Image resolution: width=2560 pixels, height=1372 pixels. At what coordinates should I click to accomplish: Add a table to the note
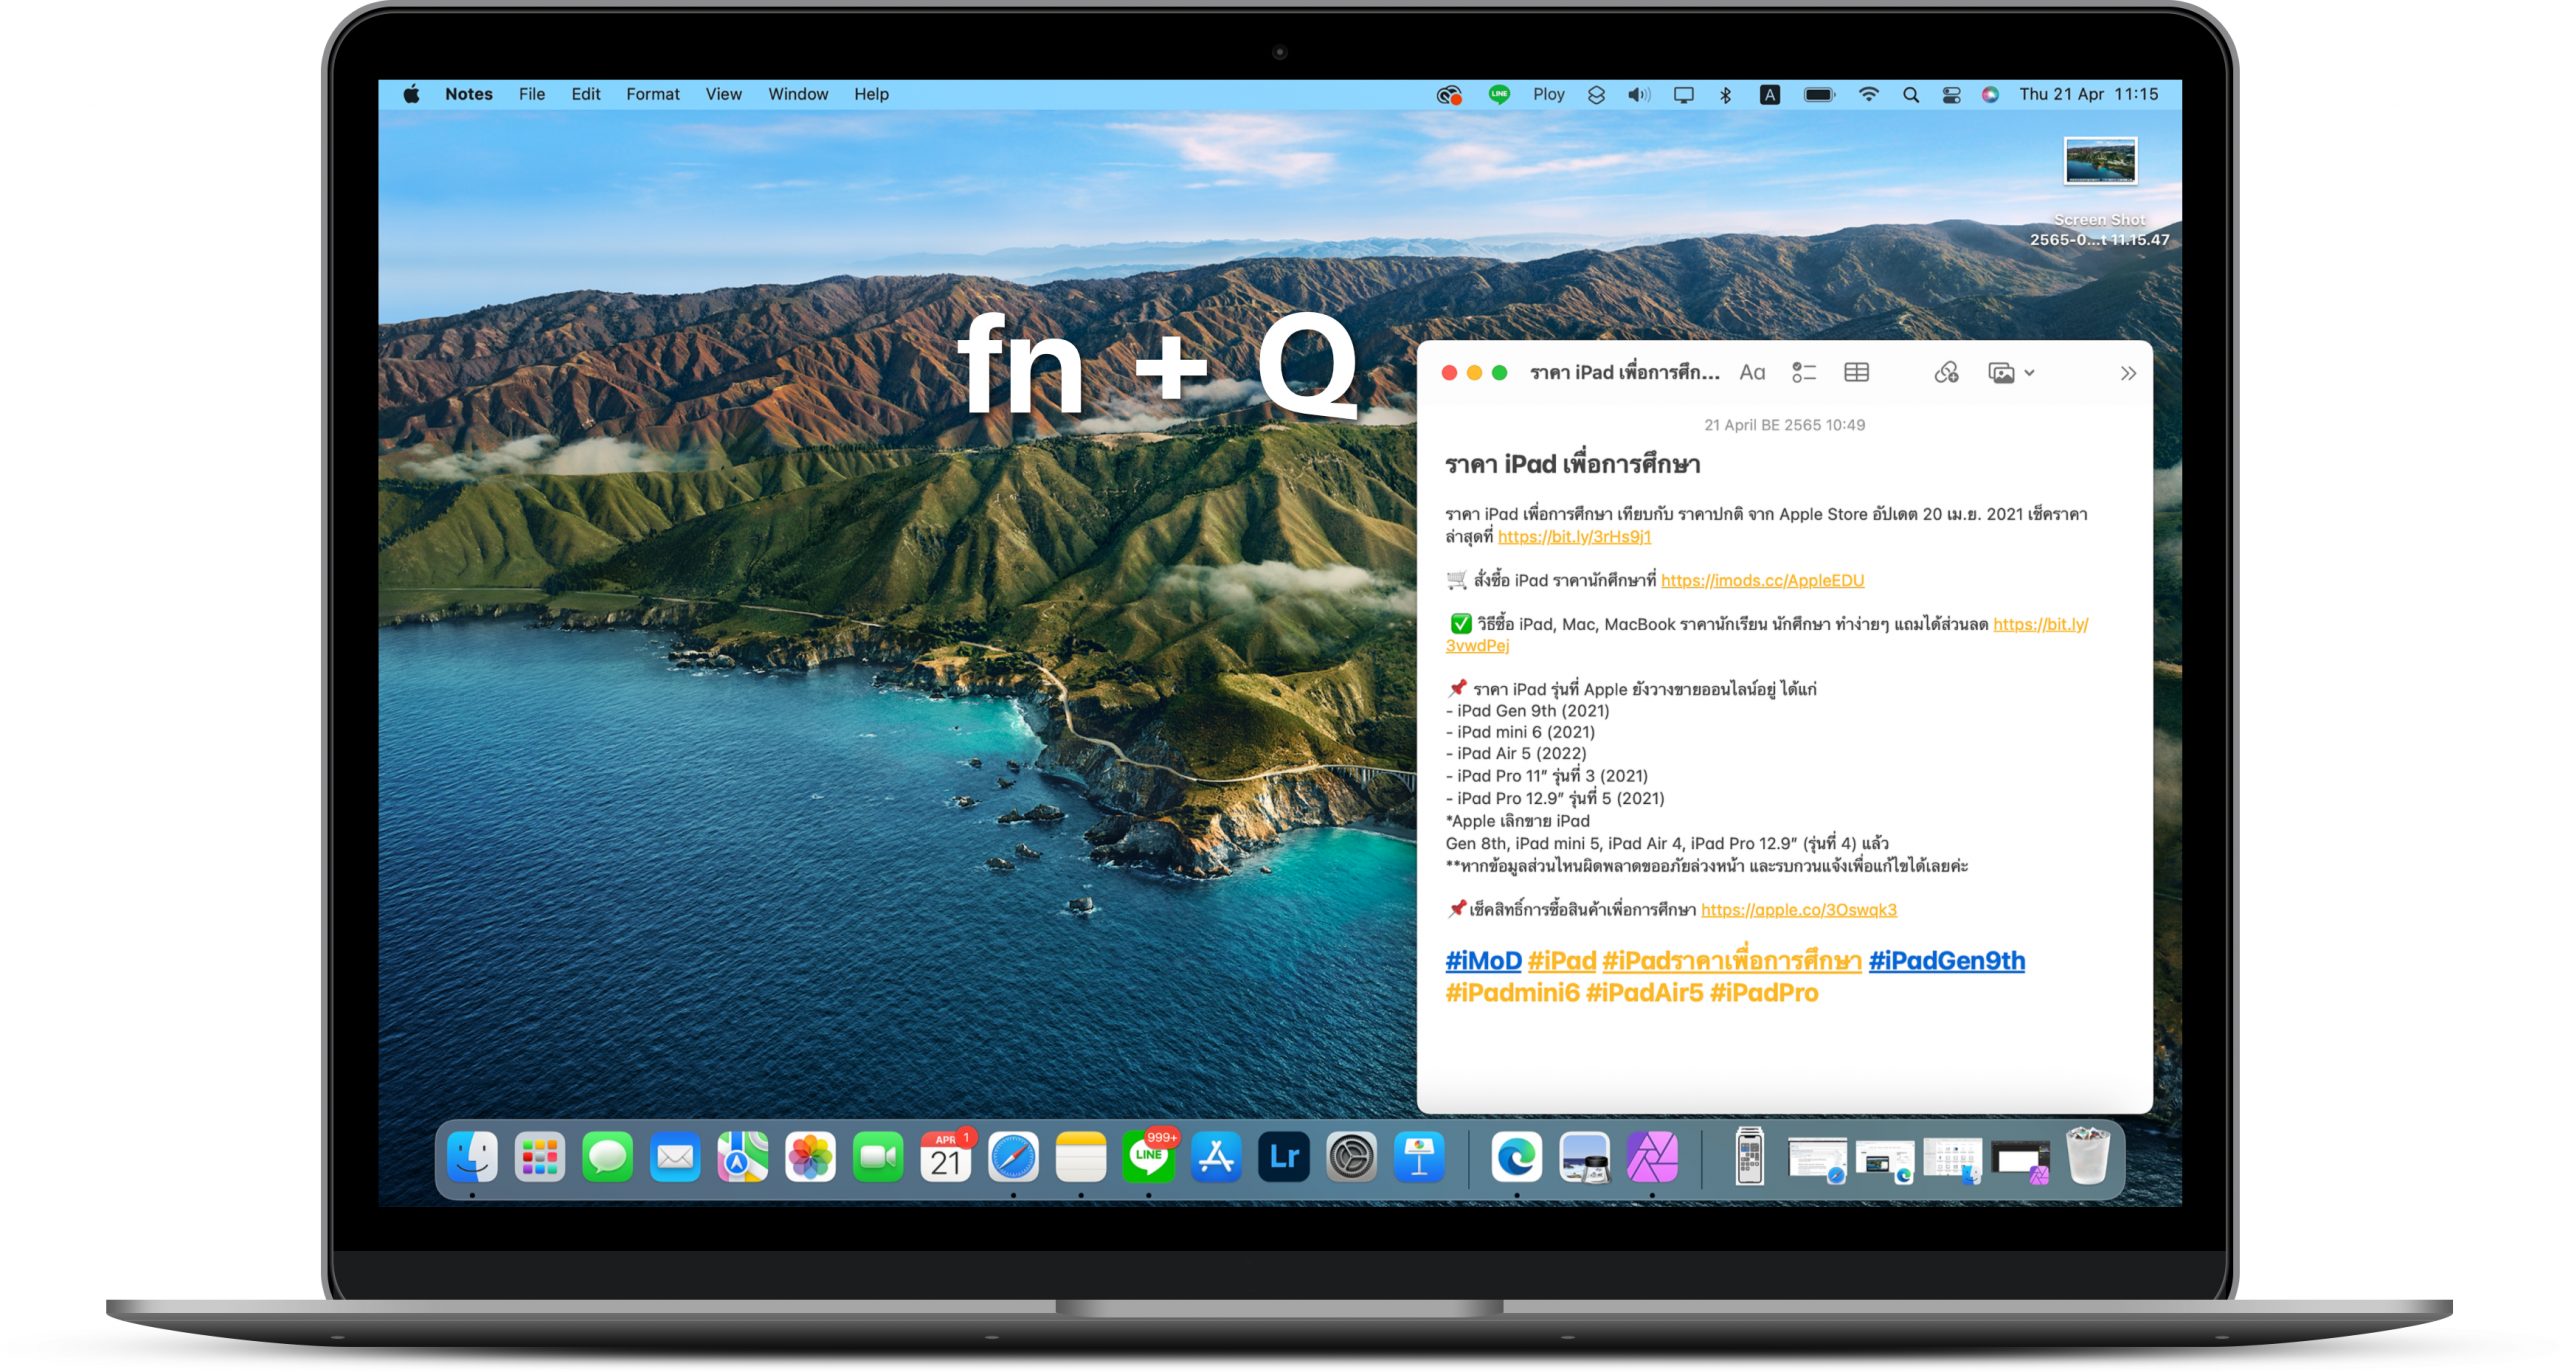pos(1856,373)
